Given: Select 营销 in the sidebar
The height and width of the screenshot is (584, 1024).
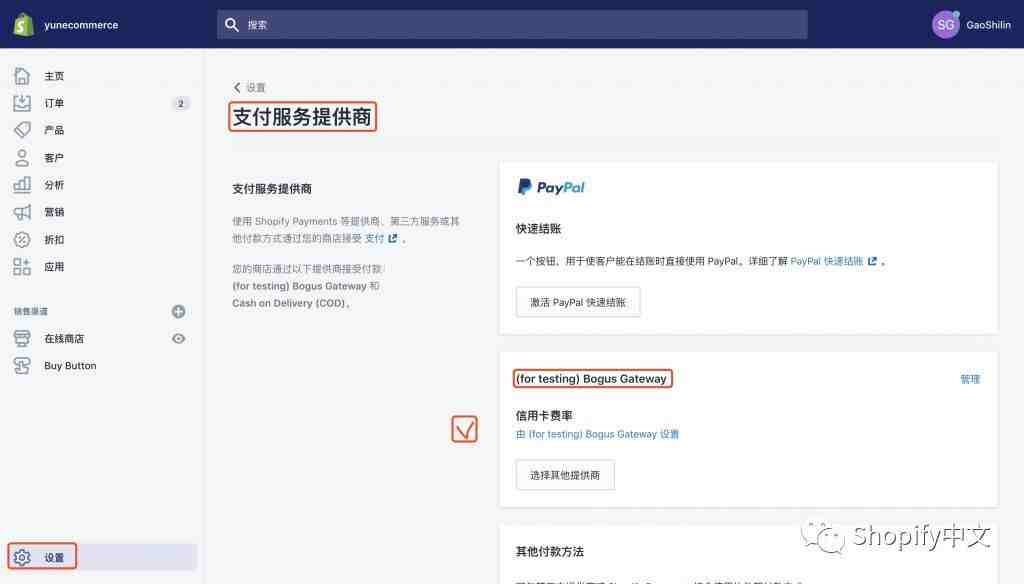Looking at the screenshot, I should pyautogui.click(x=54, y=212).
